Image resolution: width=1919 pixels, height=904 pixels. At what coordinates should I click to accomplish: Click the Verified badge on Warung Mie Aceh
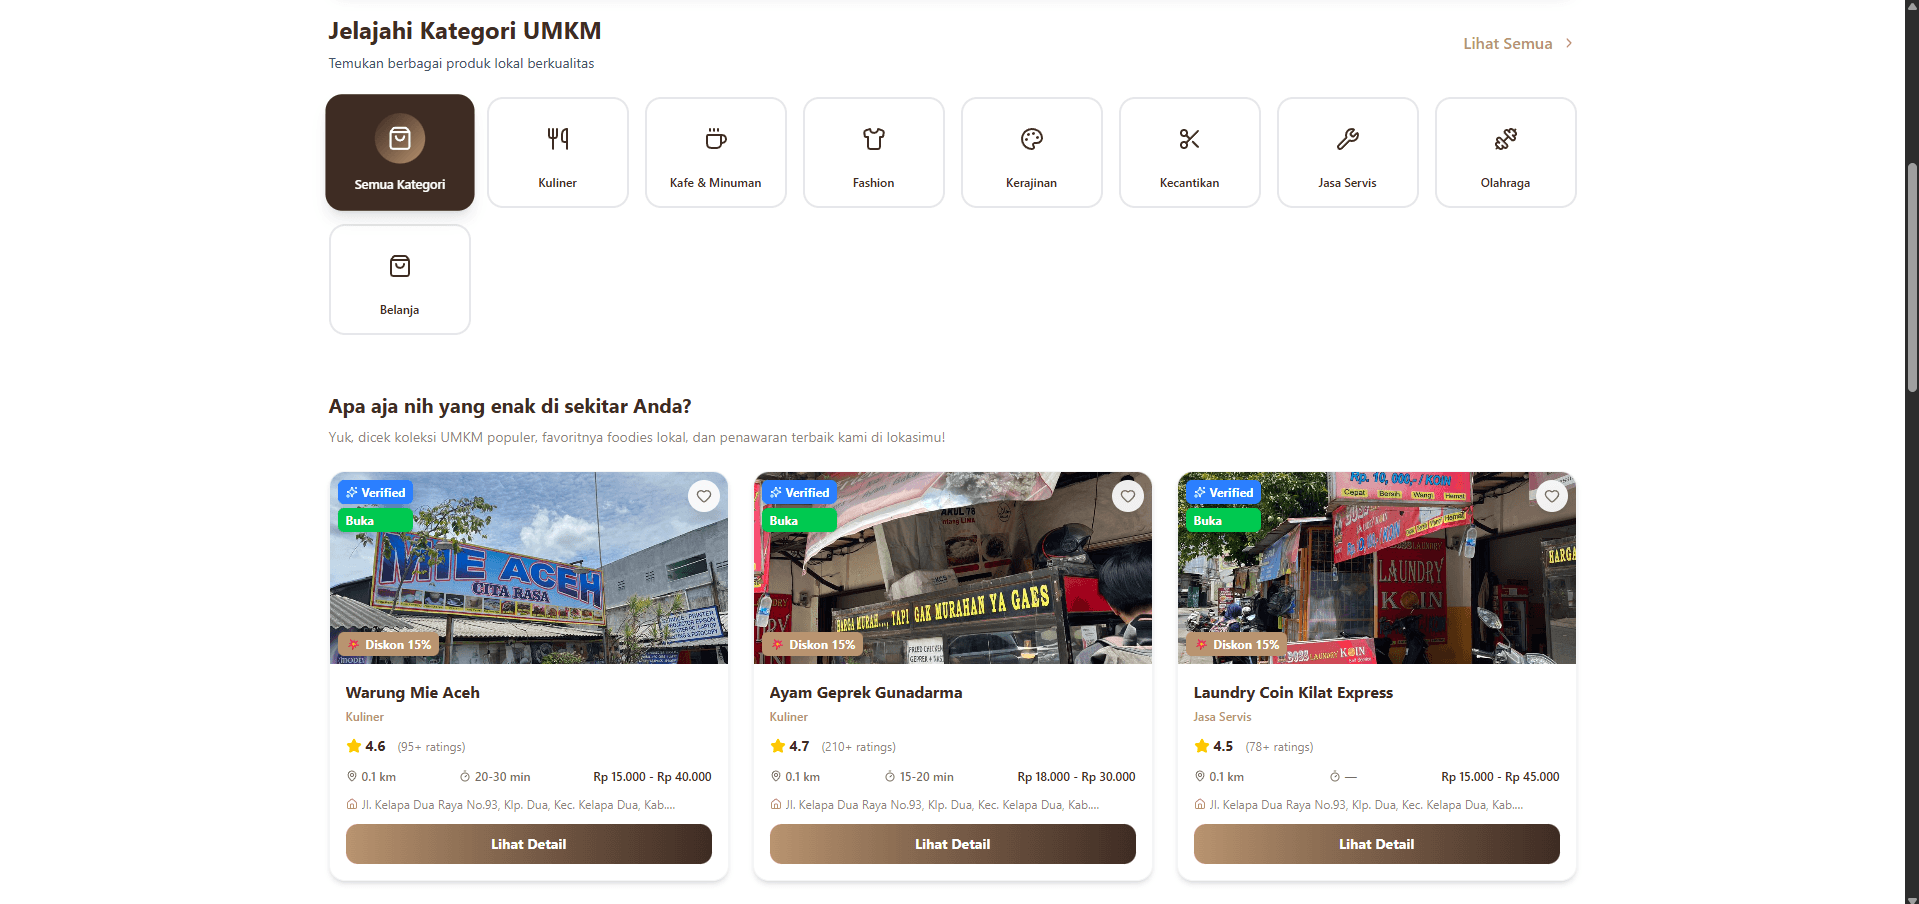(x=375, y=492)
